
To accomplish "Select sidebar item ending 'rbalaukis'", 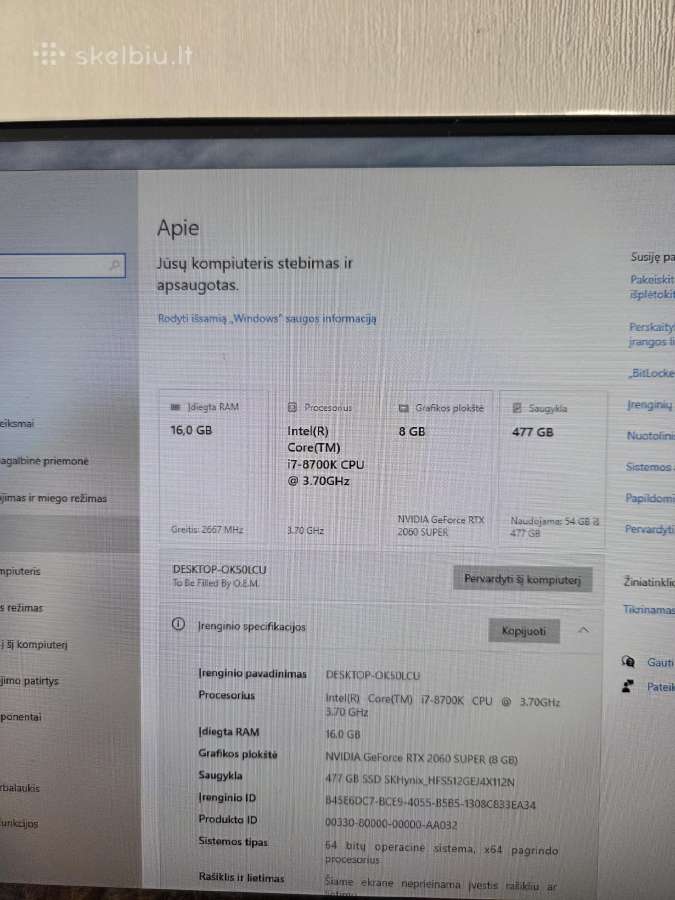I will coord(20,788).
